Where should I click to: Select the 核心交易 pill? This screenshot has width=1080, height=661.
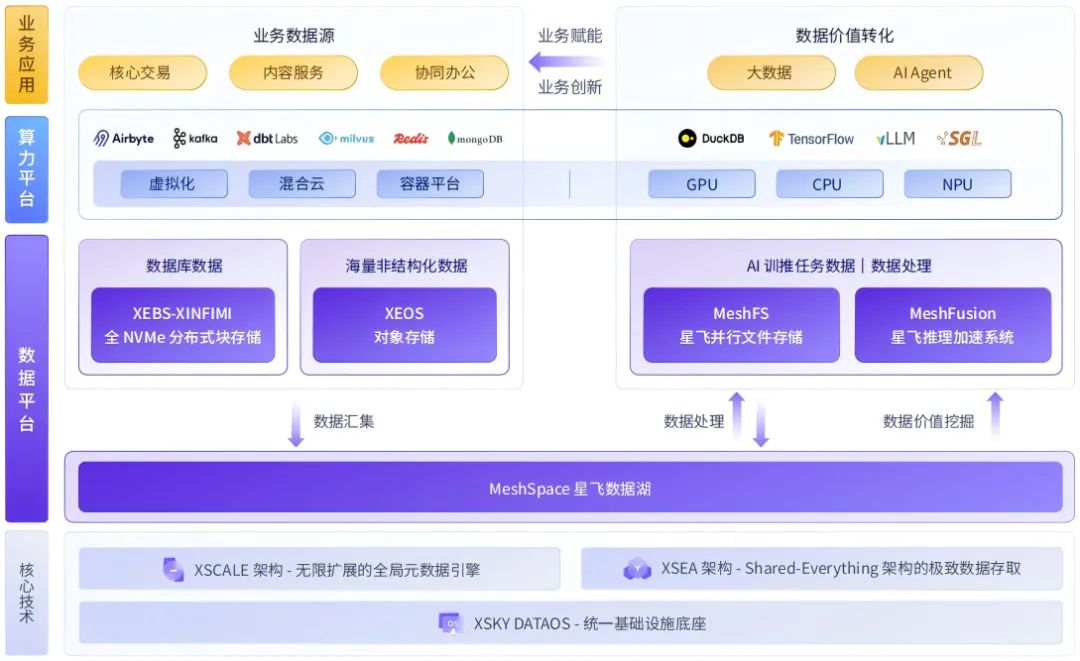pos(143,73)
